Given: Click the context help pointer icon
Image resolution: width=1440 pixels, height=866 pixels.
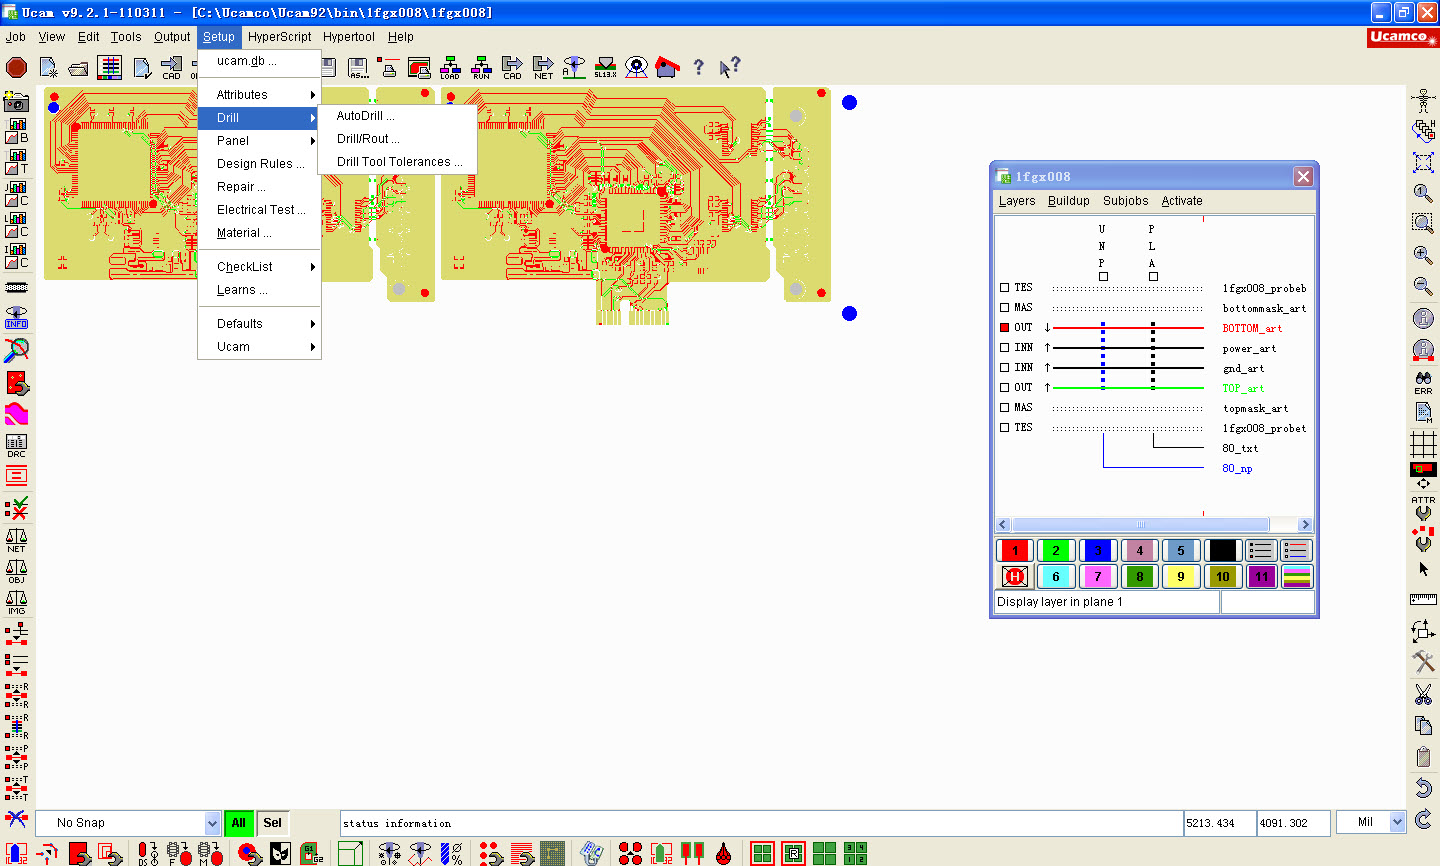Looking at the screenshot, I should [x=729, y=67].
